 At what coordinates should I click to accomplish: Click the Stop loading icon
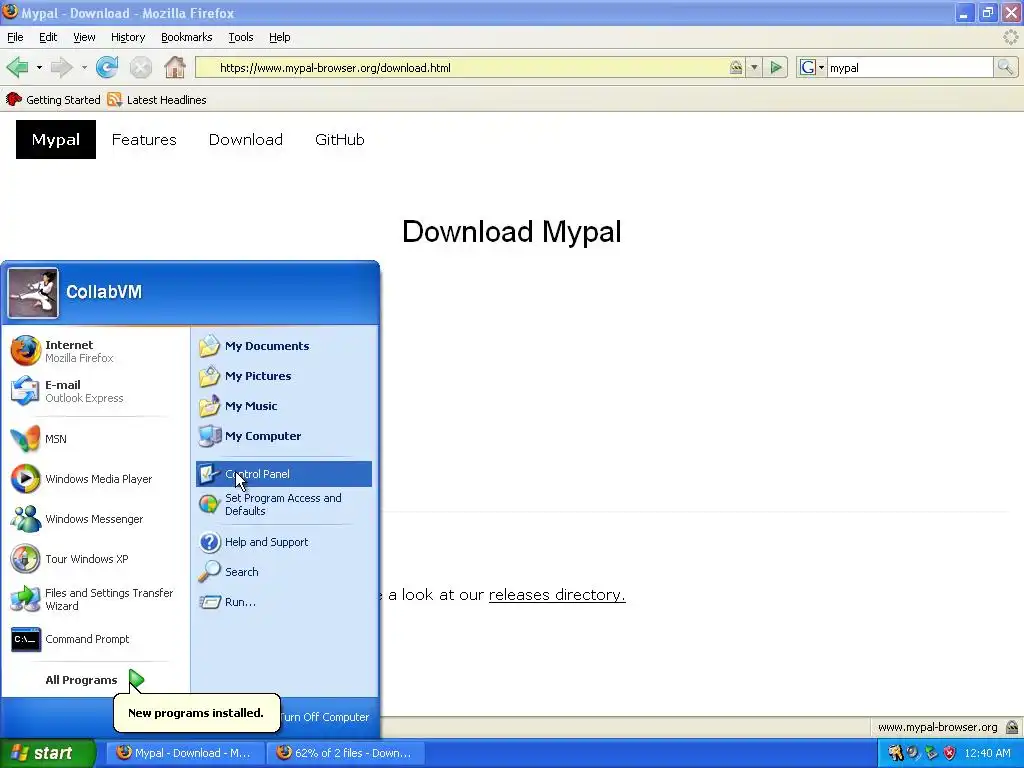pyautogui.click(x=140, y=67)
